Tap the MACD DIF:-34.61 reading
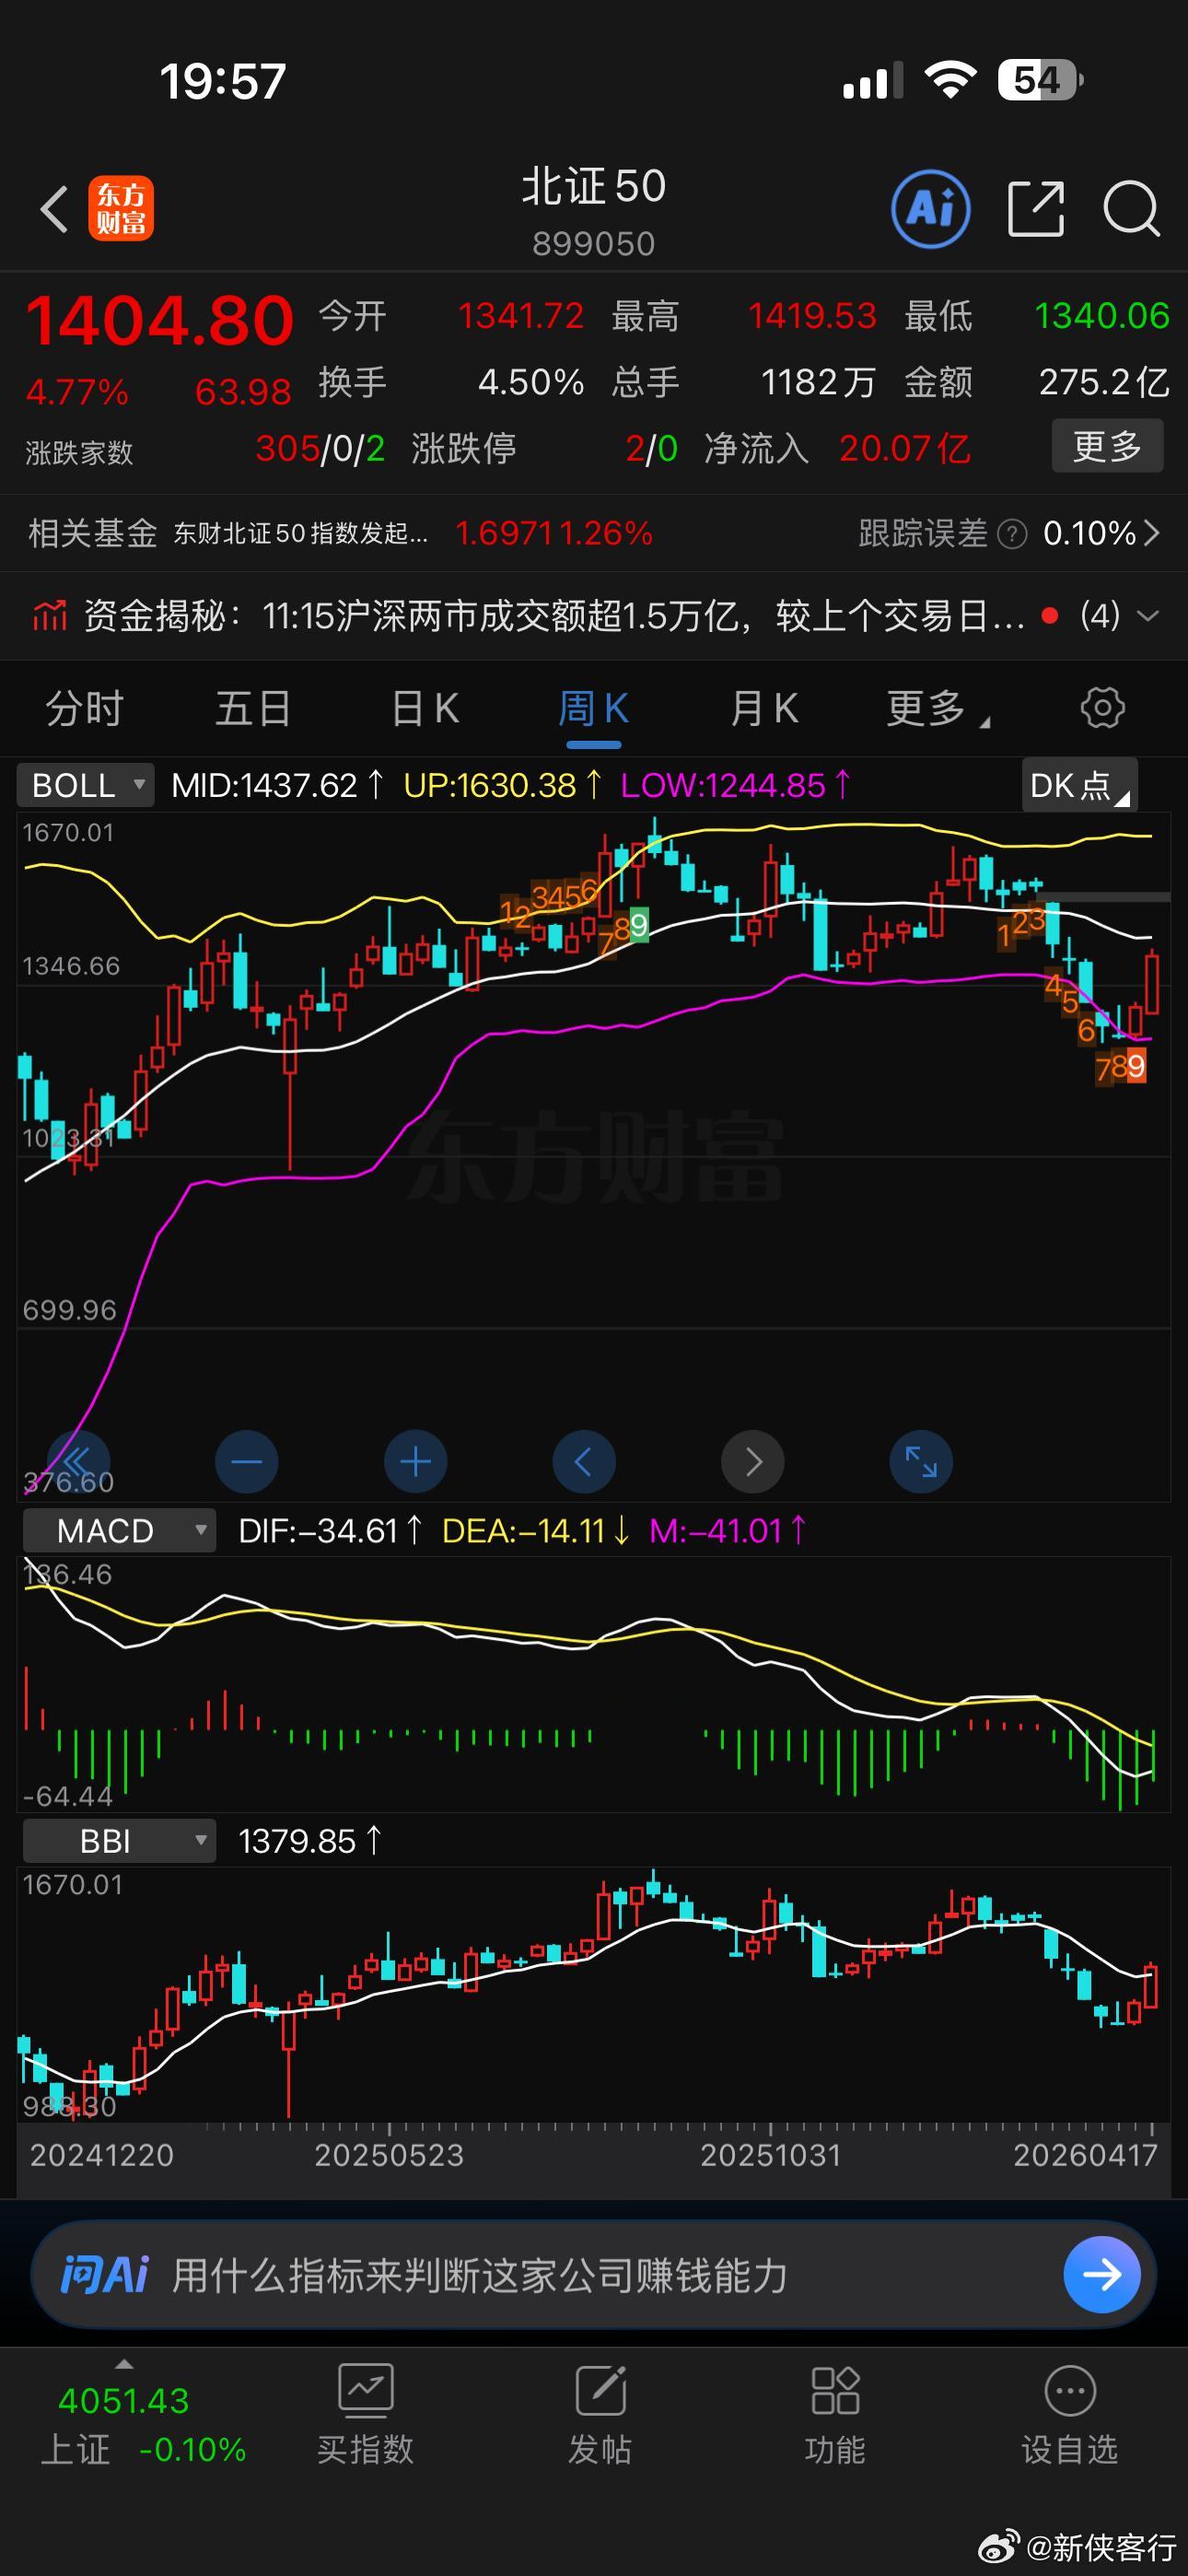 (x=330, y=1531)
